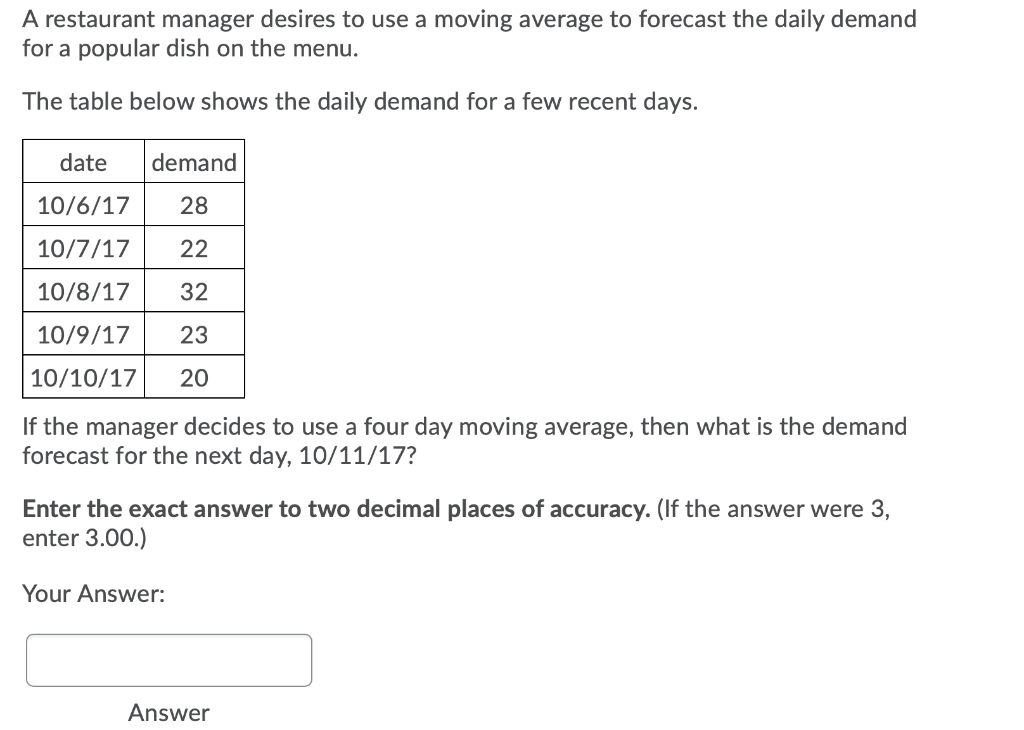Click the table cell containing 10/6/17
Viewport: 1024px width, 730px height.
pyautogui.click(x=82, y=205)
